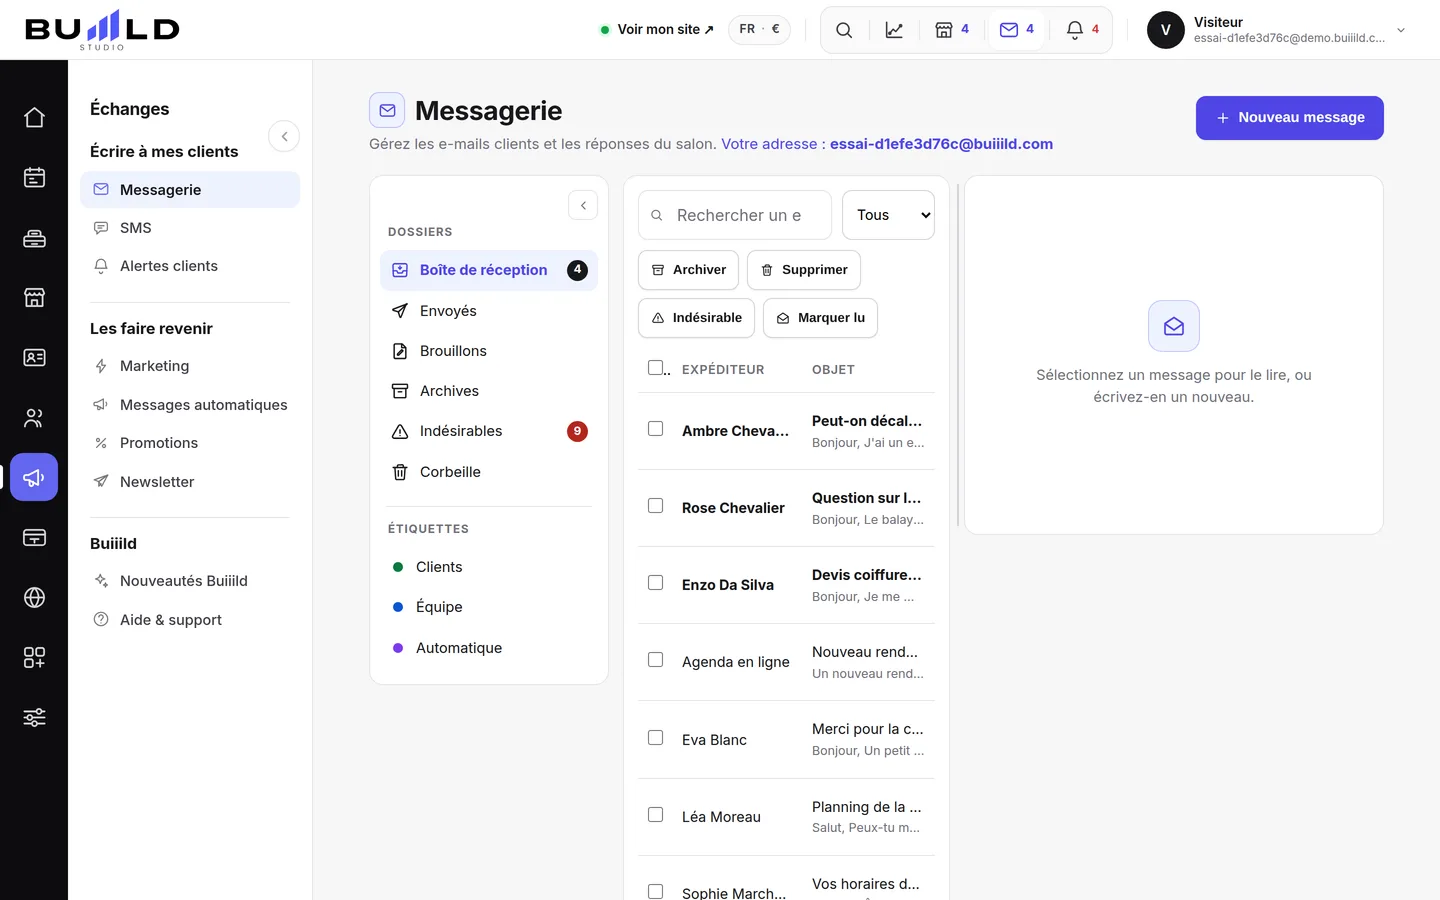1440x900 pixels.
Task: Tick the checkbox for Eva Blanc message
Action: pos(655,738)
